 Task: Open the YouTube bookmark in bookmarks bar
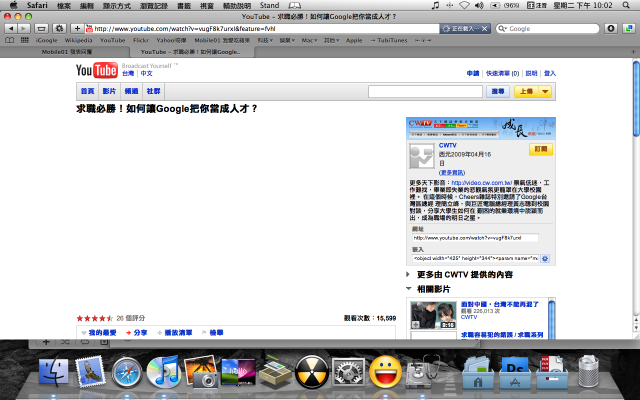[113, 40]
